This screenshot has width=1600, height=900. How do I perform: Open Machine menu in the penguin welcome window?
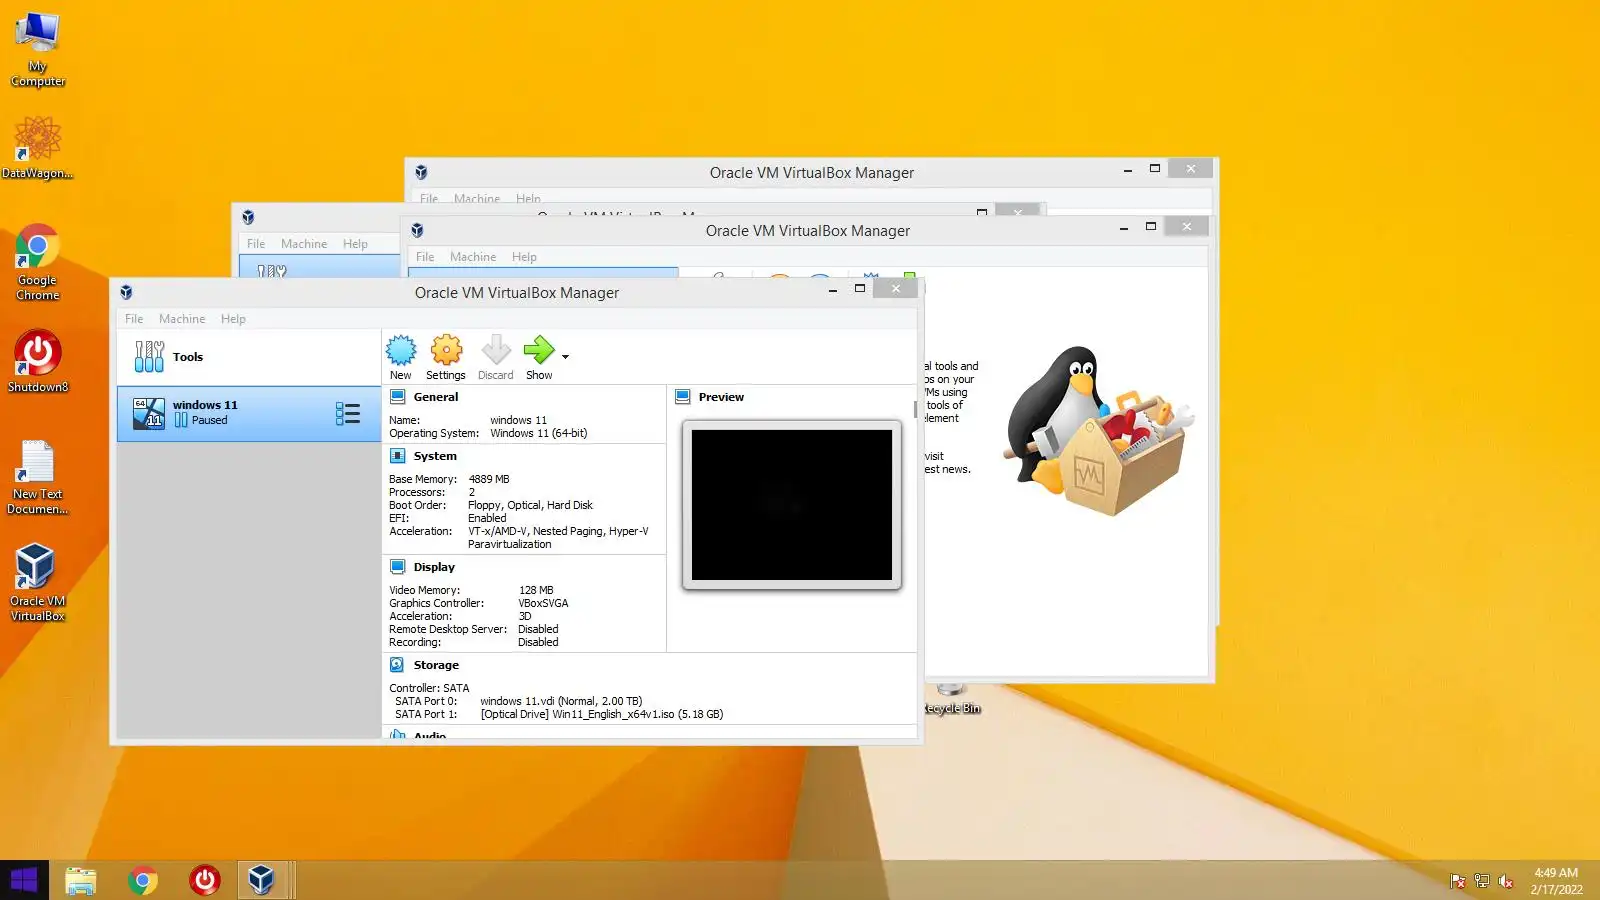click(x=473, y=257)
